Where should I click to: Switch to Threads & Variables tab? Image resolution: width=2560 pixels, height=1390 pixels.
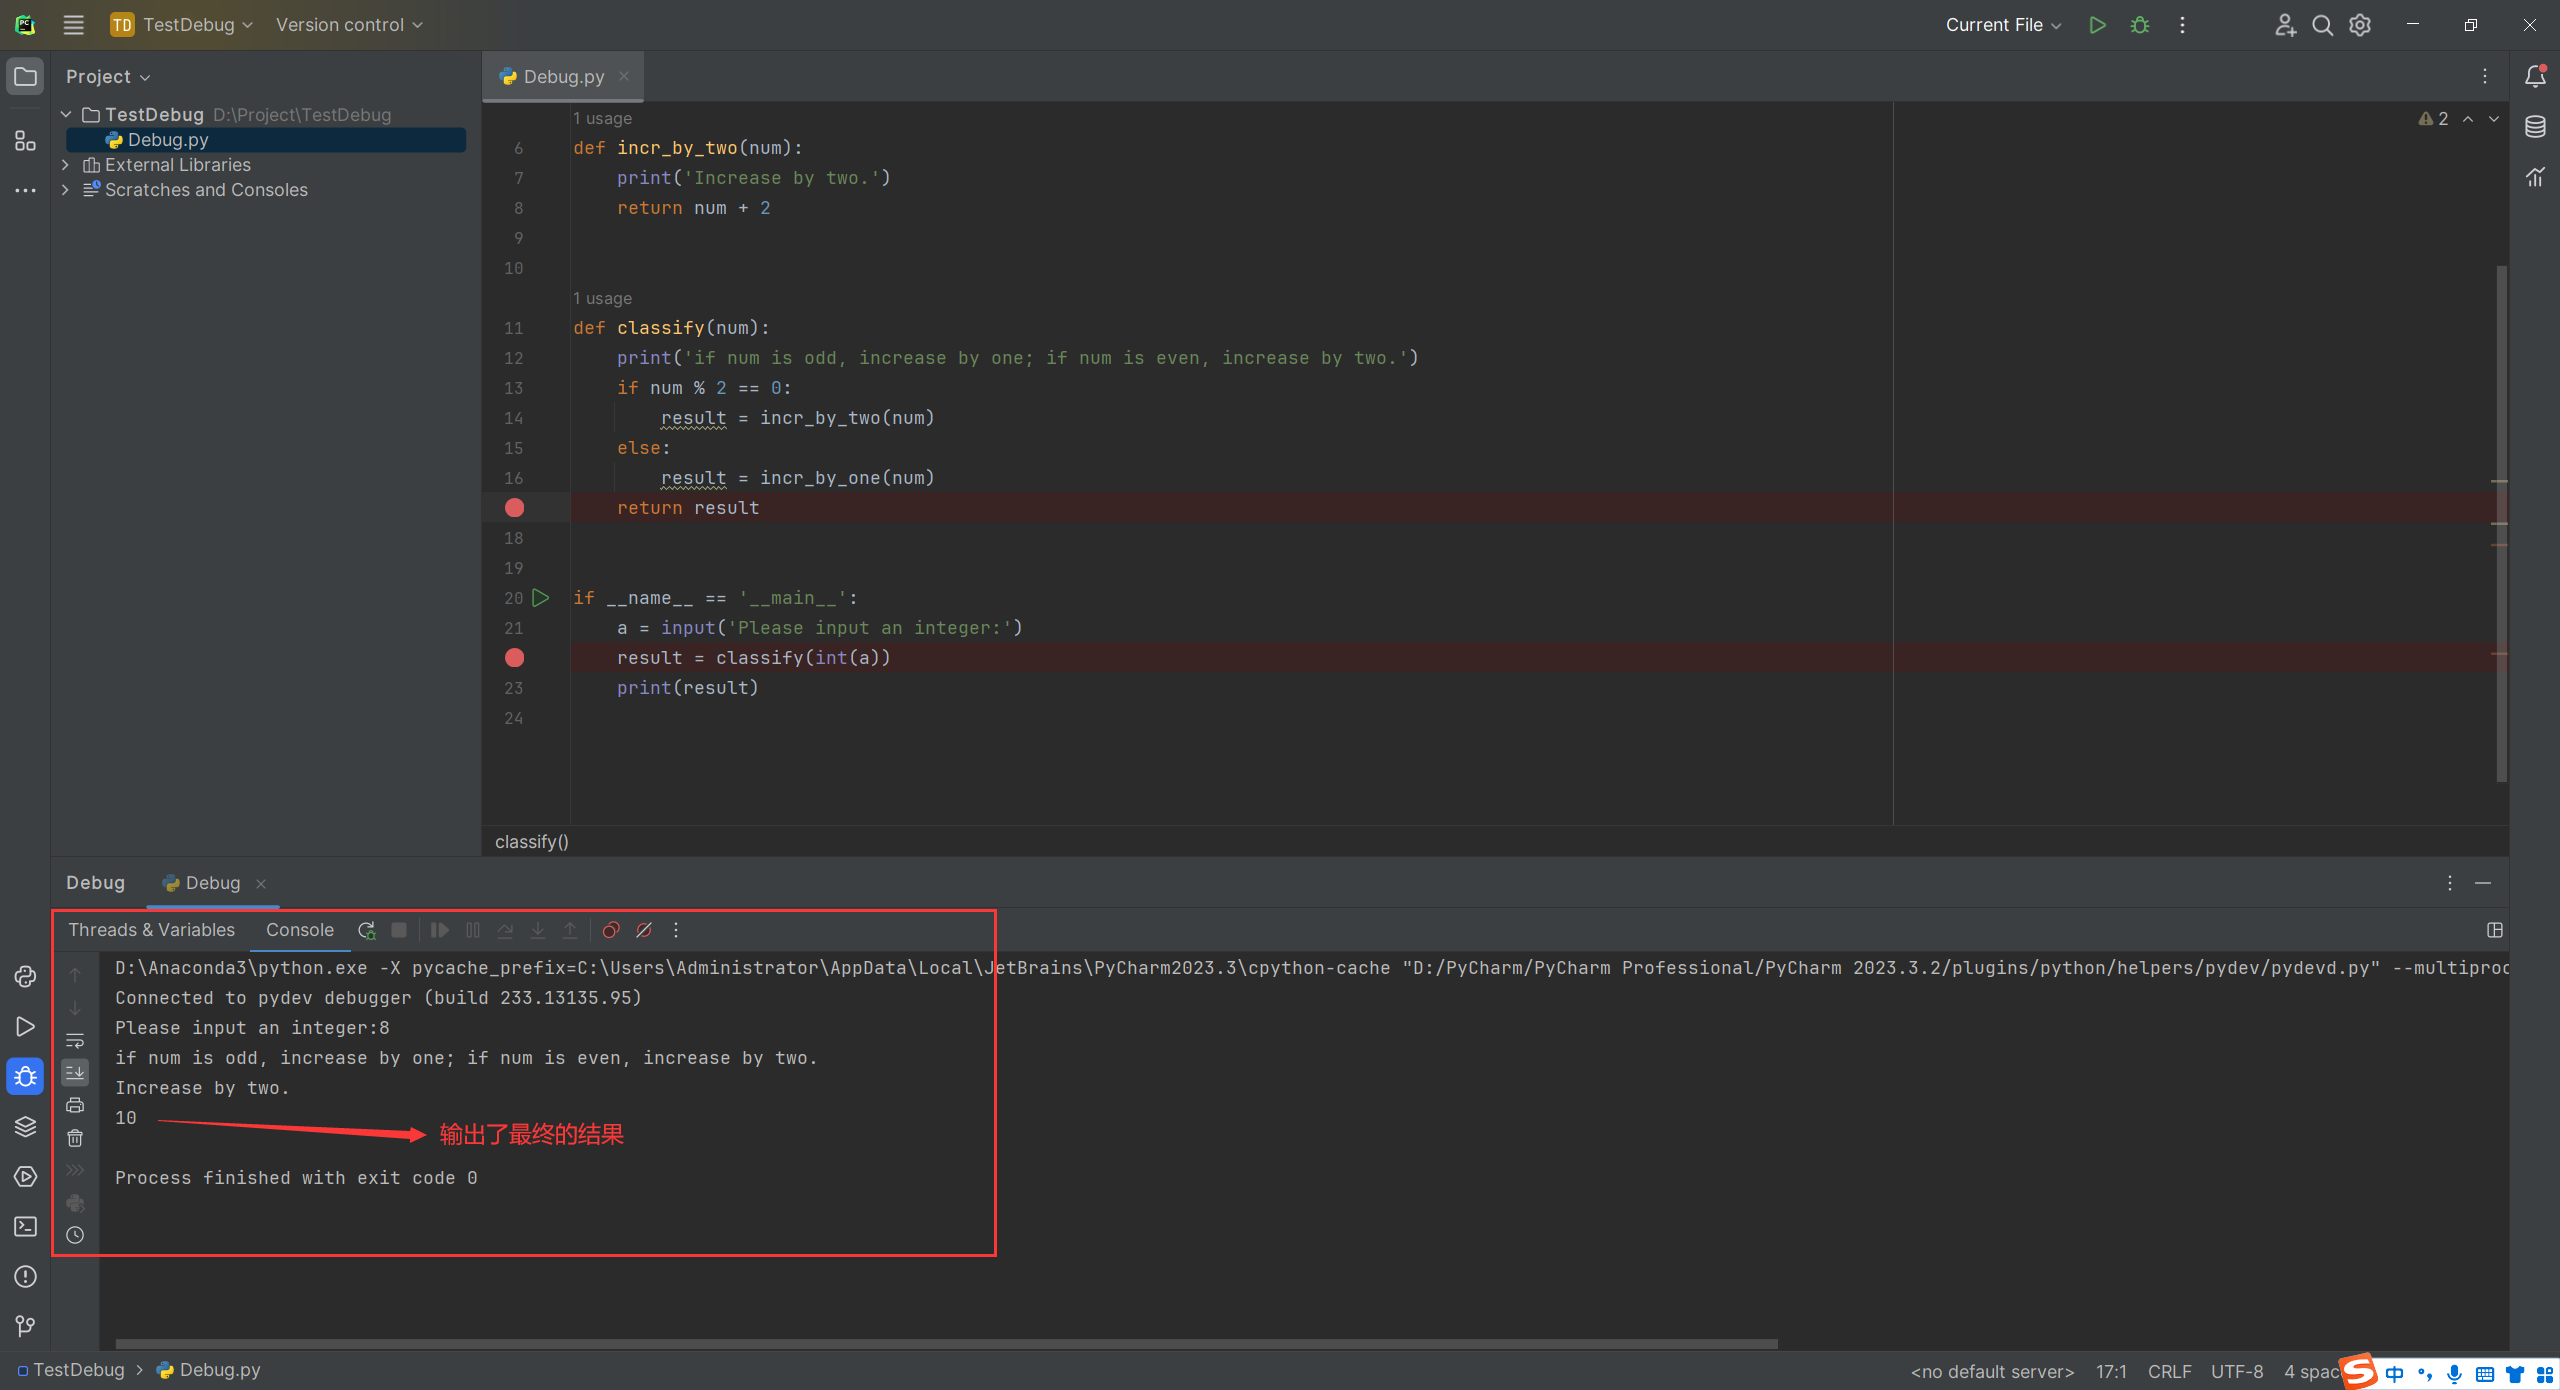coord(152,930)
